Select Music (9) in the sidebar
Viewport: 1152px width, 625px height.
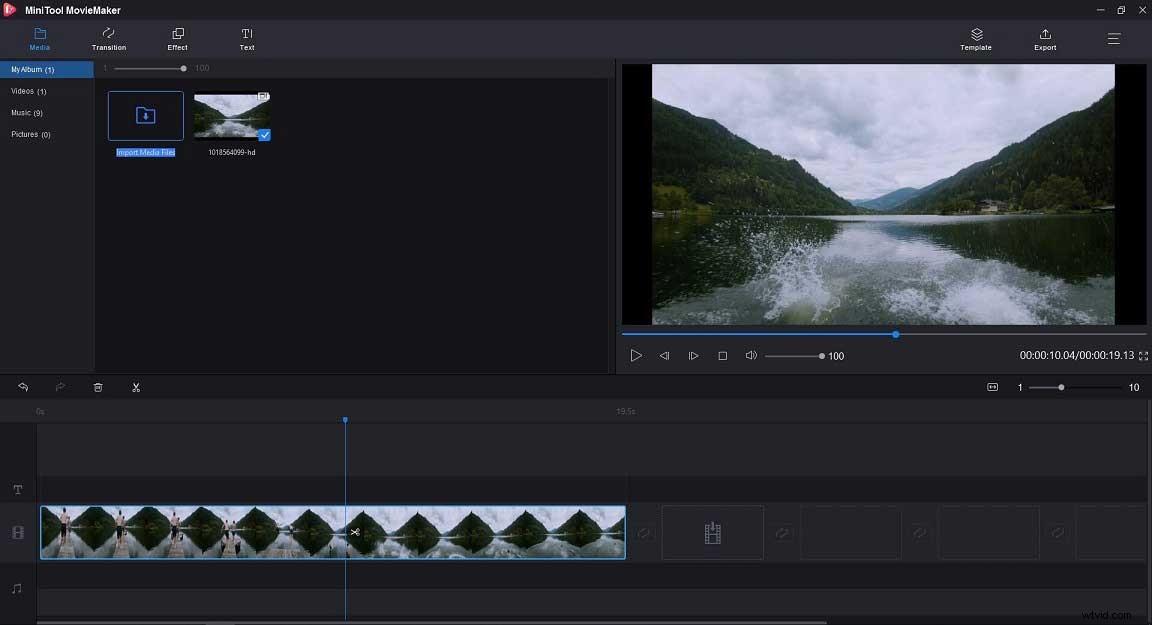pyautogui.click(x=30, y=112)
